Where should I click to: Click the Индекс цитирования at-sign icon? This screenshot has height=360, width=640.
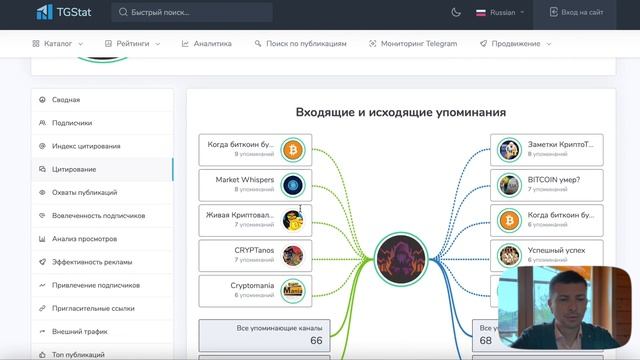[x=42, y=146]
